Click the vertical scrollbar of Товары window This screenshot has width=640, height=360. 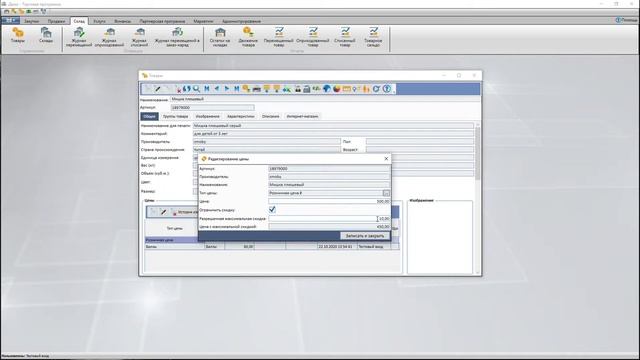coord(478,198)
